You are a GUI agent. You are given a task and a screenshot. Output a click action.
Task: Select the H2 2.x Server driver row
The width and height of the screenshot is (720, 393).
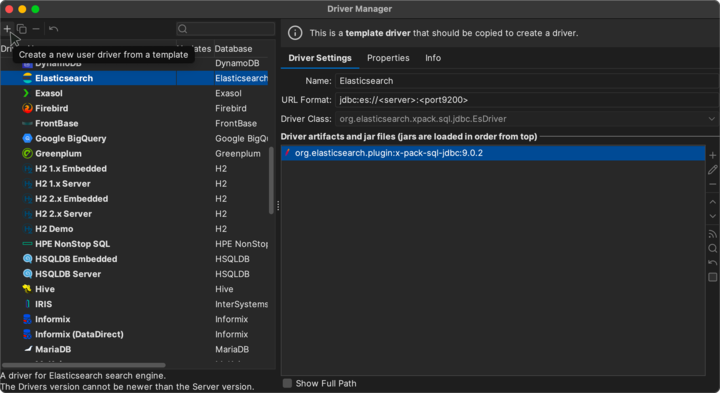(x=134, y=213)
